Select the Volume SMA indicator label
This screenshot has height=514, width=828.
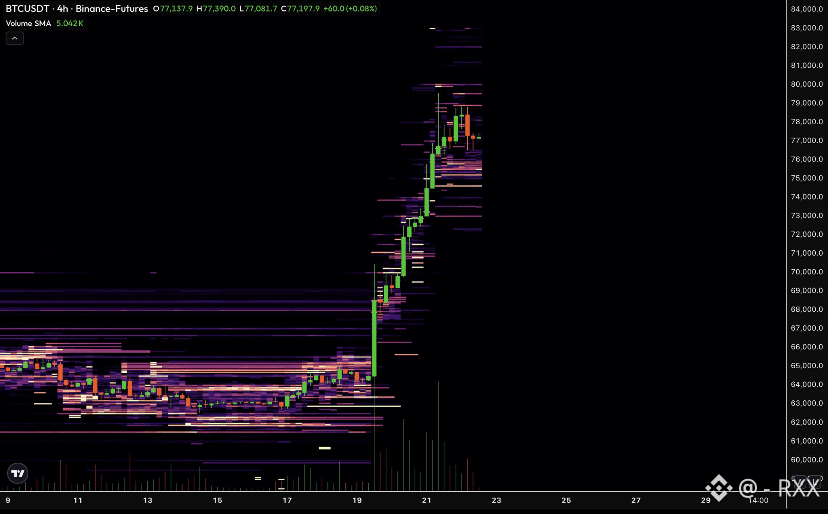[29, 23]
